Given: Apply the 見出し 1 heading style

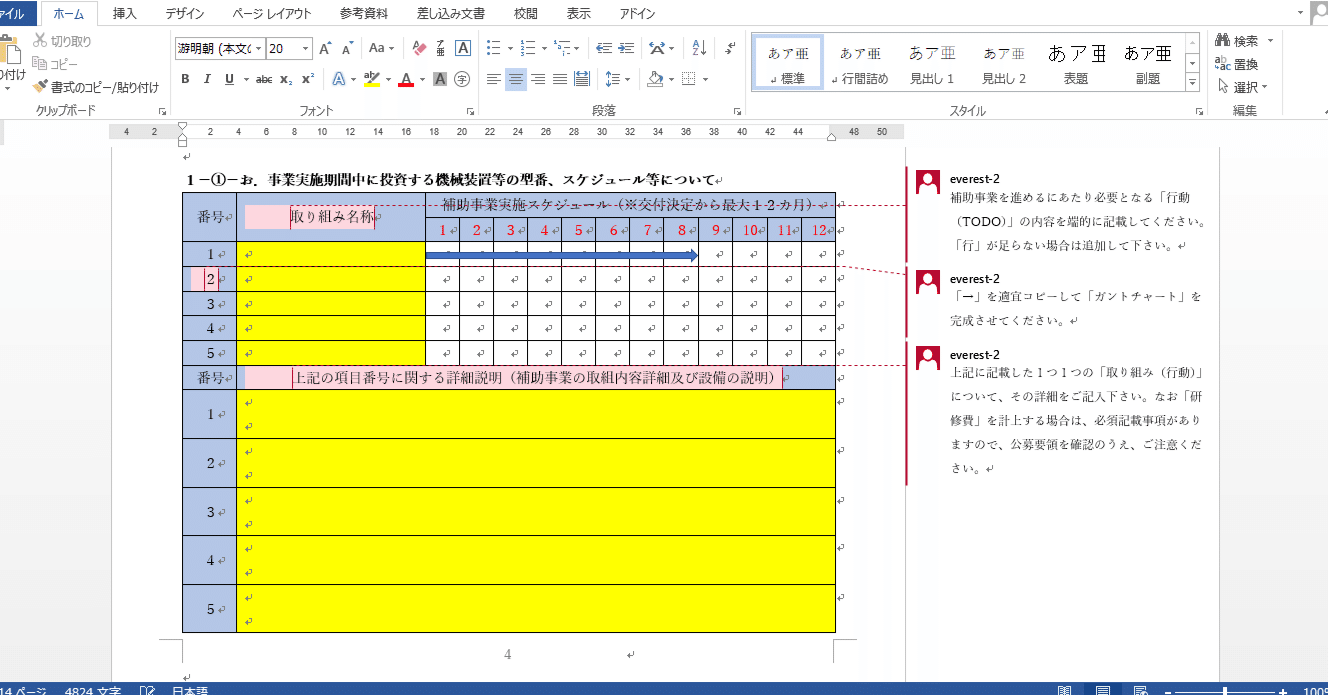Looking at the screenshot, I should pyautogui.click(x=932, y=63).
